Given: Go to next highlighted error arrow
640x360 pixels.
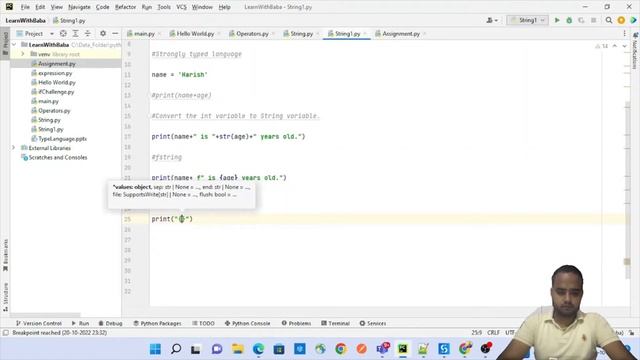Looking at the screenshot, I should point(624,46).
